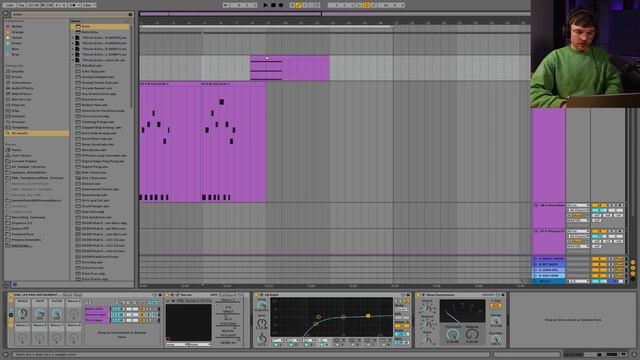Expand the second file result below the Echo folders

pos(73,43)
